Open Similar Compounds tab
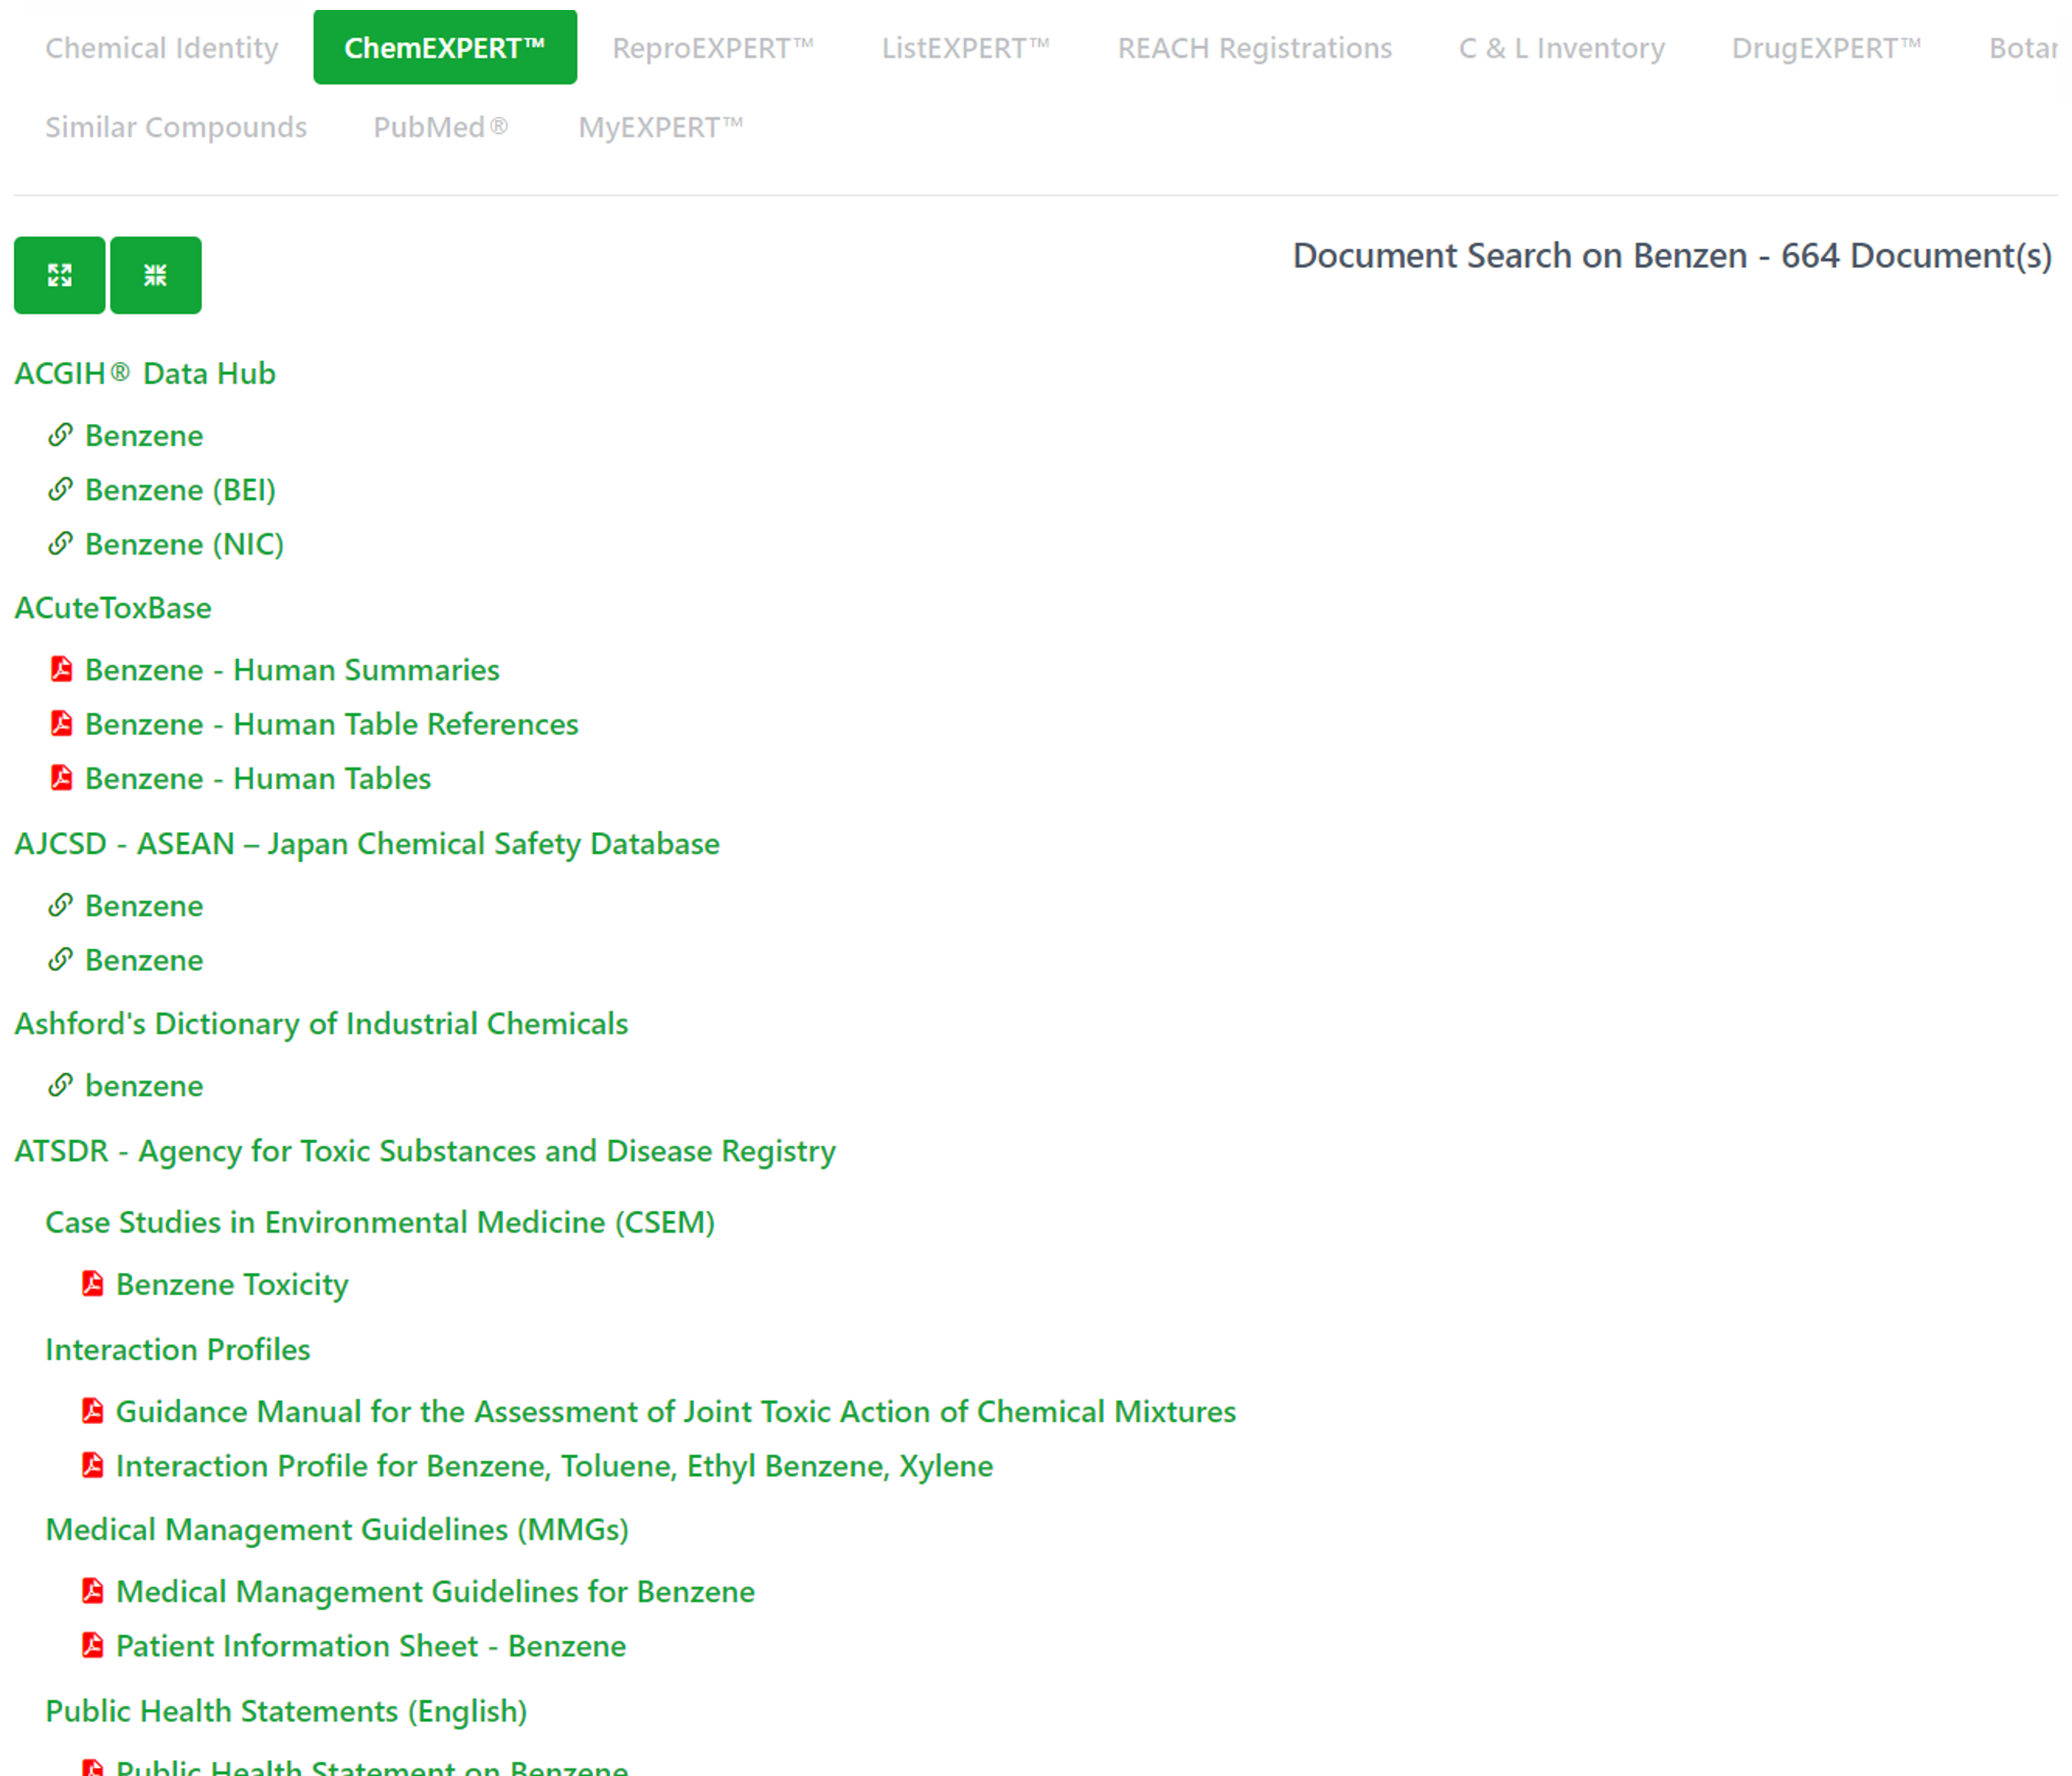 176,127
